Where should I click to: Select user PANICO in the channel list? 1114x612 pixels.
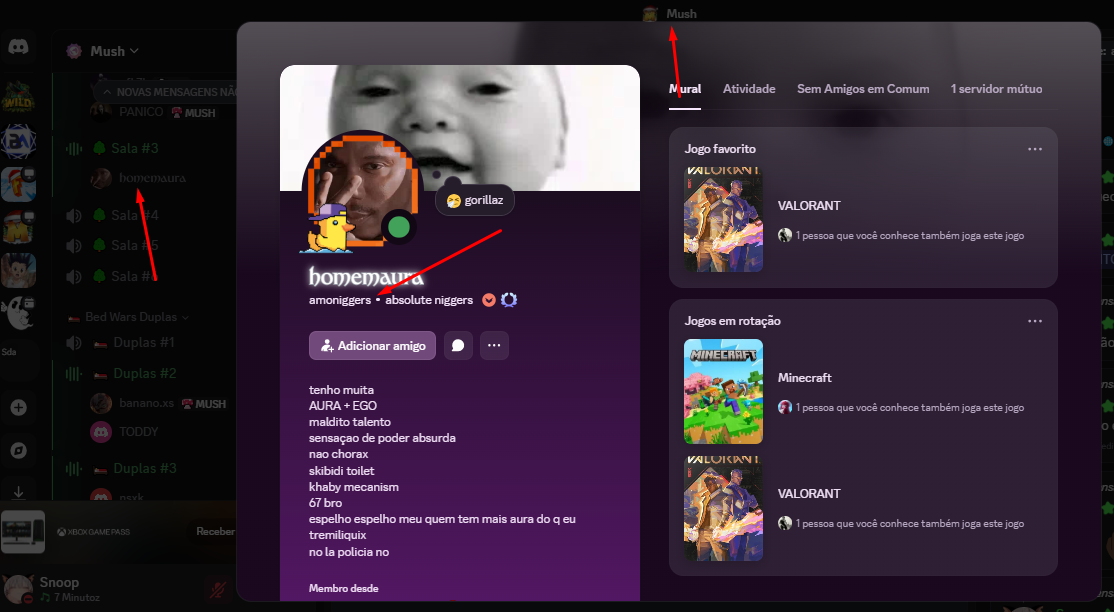click(141, 112)
